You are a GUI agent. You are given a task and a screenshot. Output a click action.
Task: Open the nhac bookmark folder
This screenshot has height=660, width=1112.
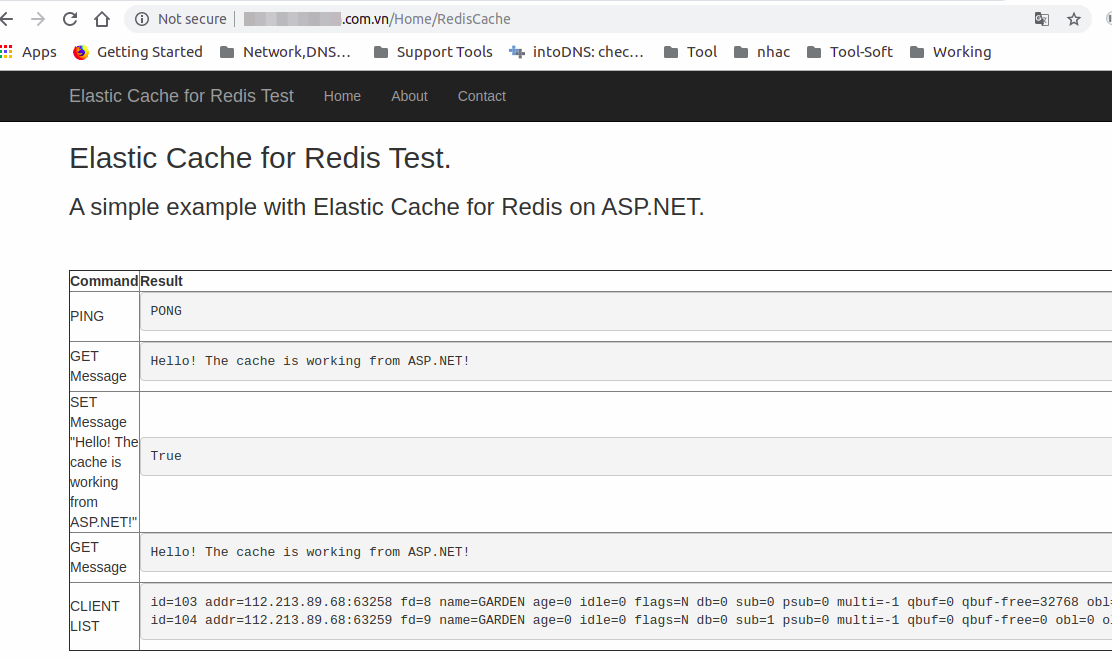[762, 52]
